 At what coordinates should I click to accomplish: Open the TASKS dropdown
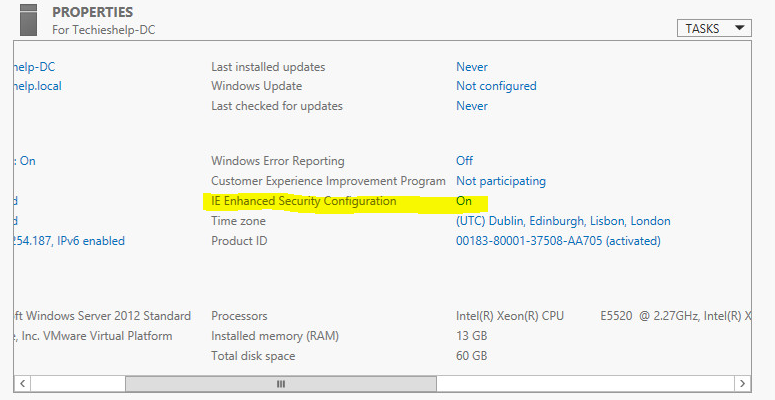[x=714, y=28]
